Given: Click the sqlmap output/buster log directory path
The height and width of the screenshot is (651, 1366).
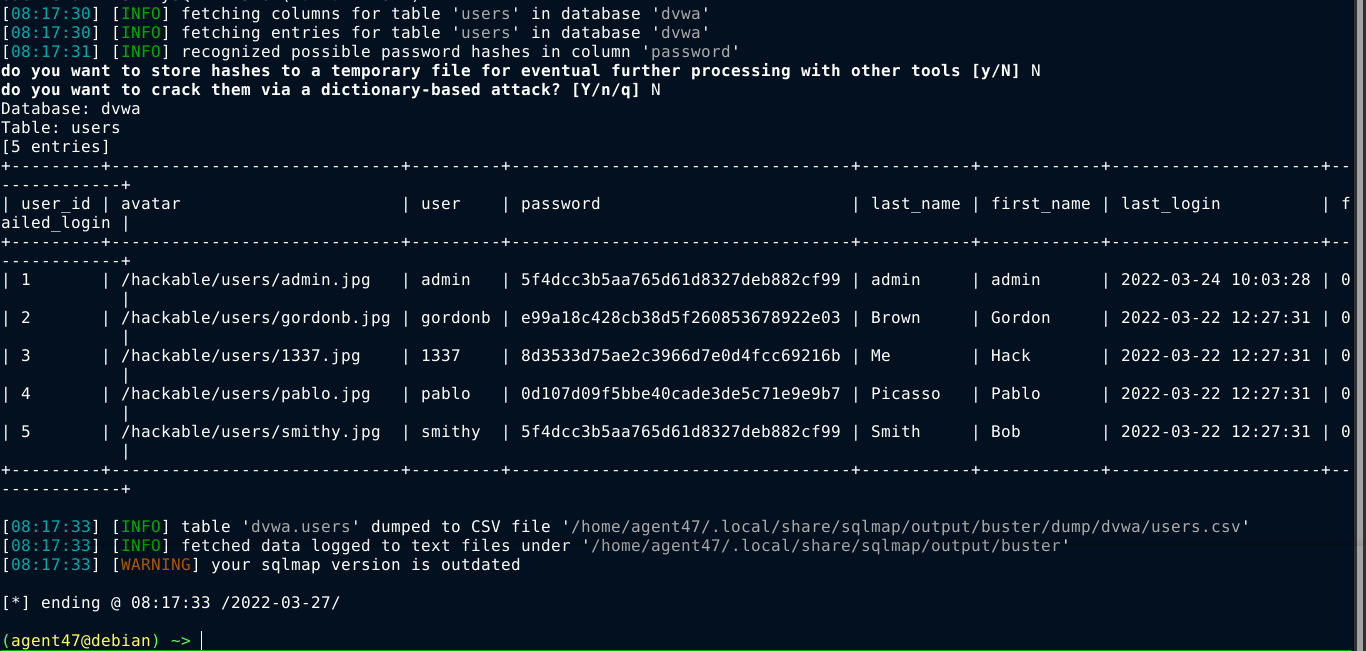Looking at the screenshot, I should point(826,545).
